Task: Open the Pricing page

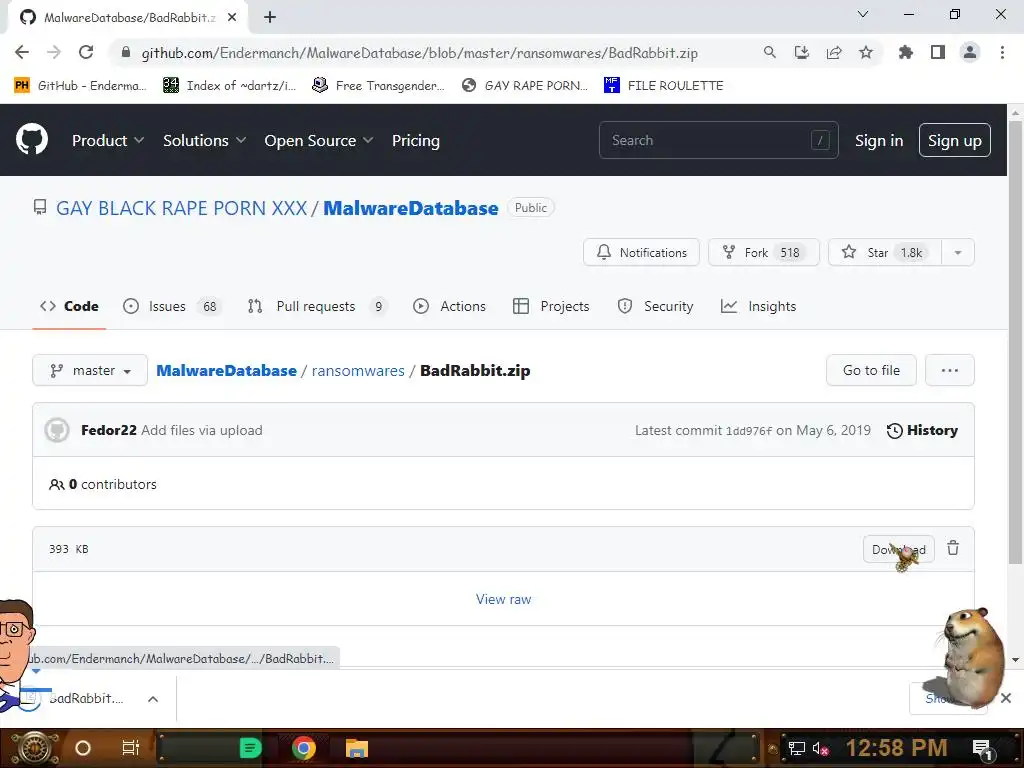Action: [415, 140]
